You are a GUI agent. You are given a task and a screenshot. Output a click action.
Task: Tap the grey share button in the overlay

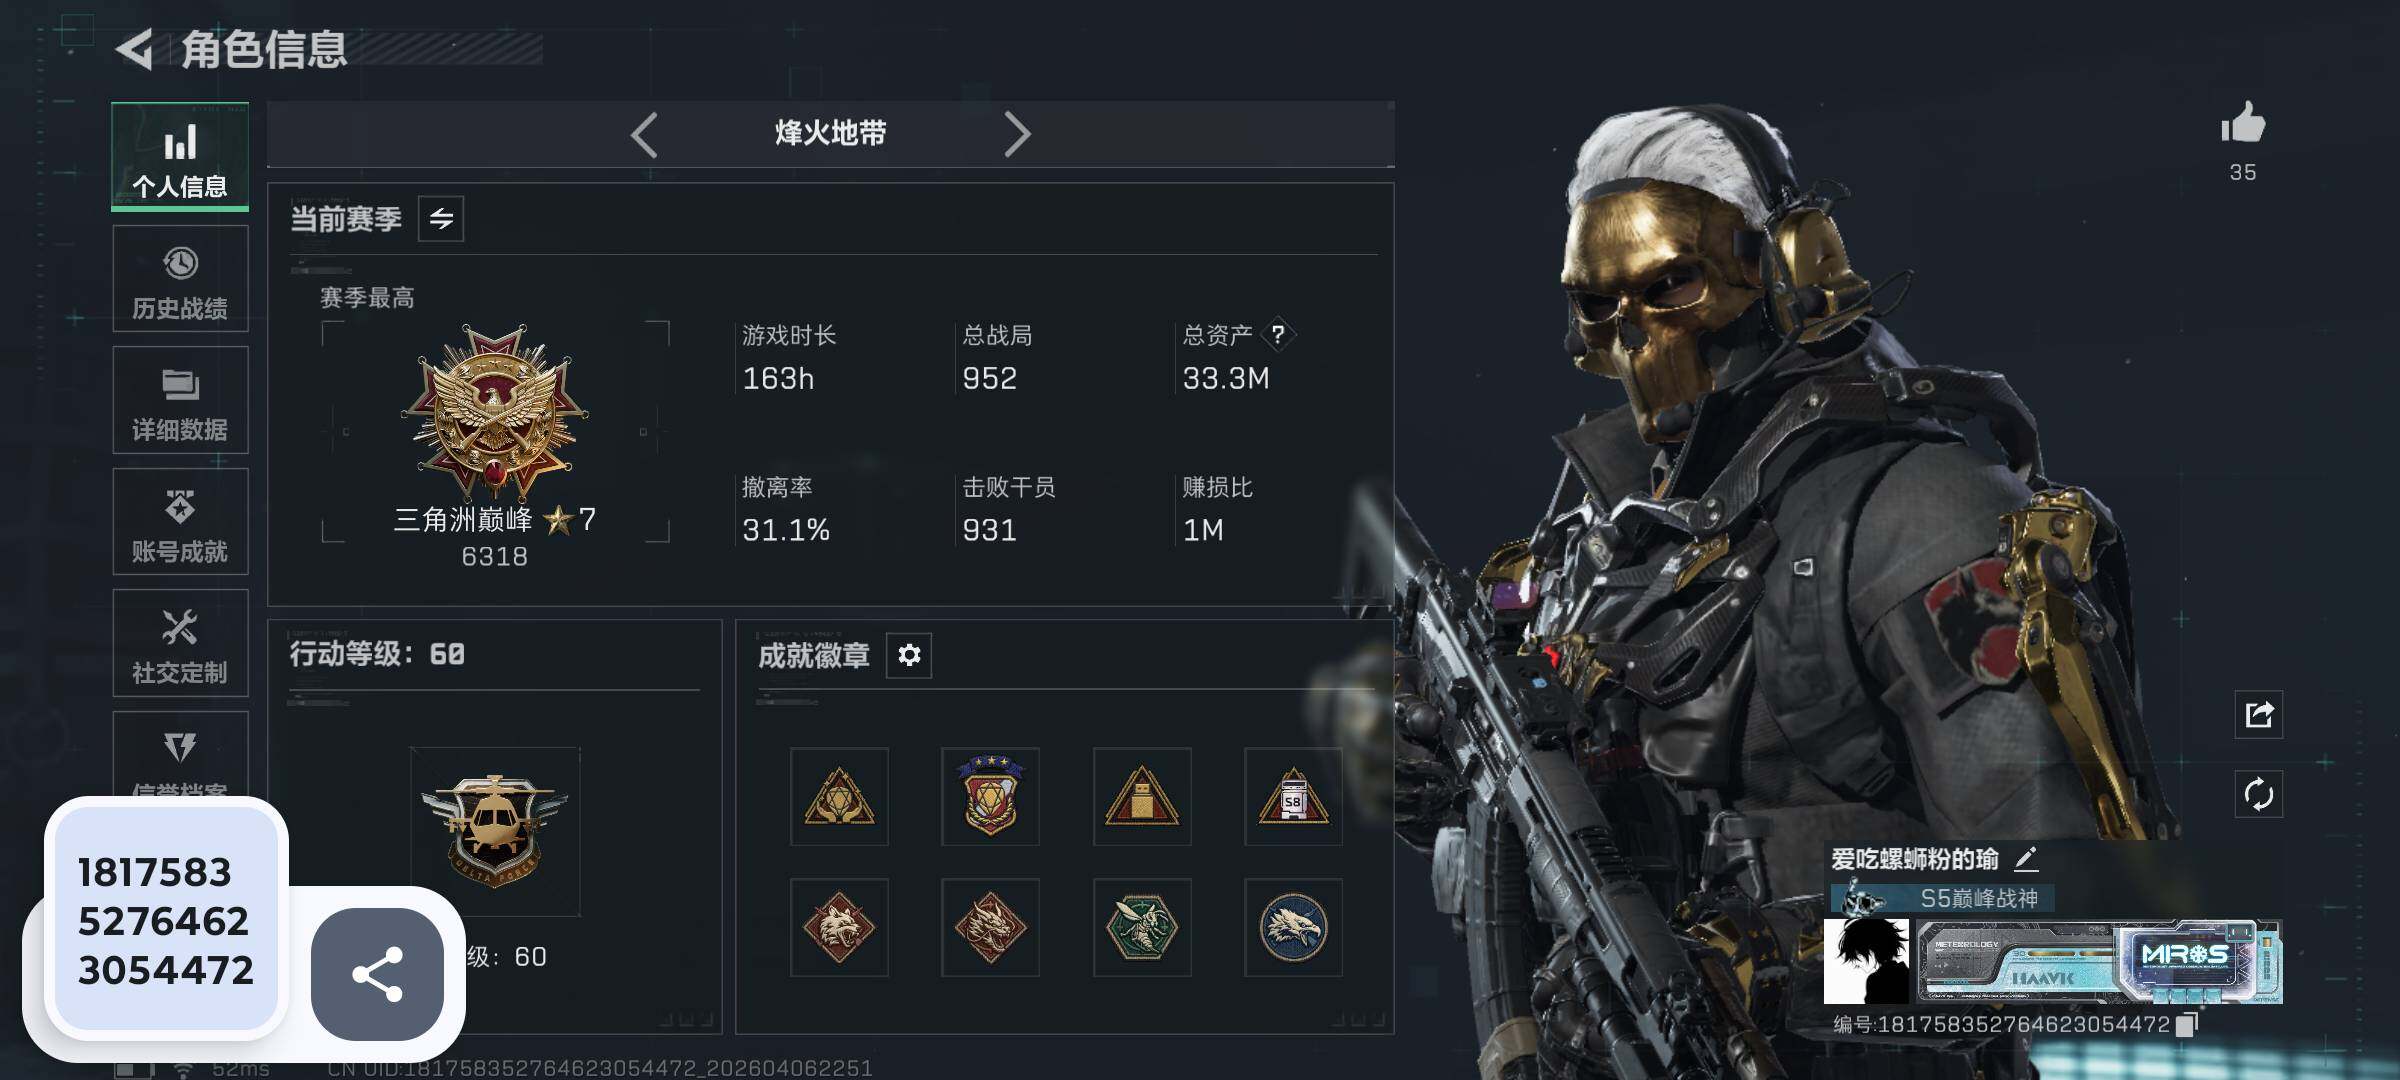pos(377,974)
